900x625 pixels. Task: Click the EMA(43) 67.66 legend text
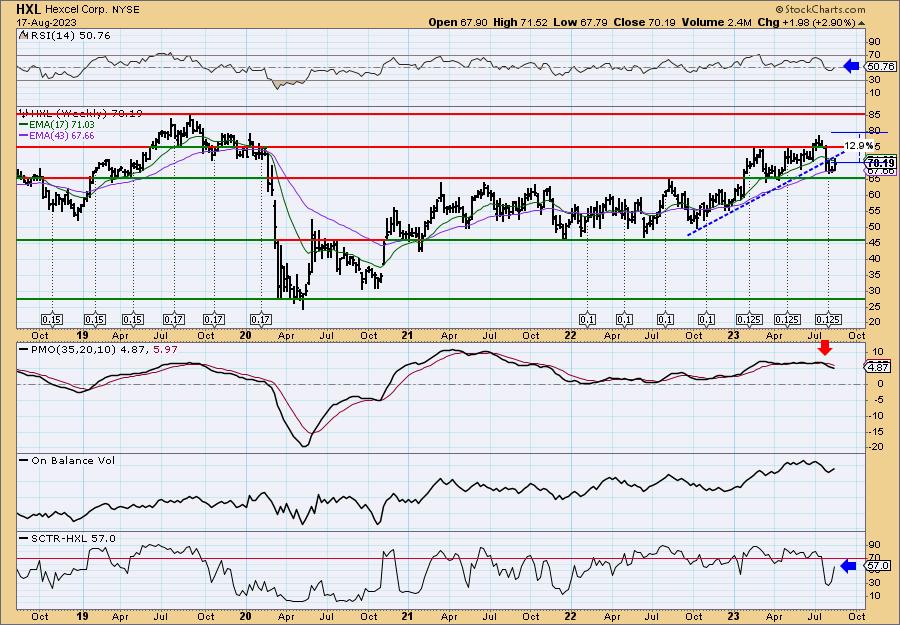(x=61, y=136)
